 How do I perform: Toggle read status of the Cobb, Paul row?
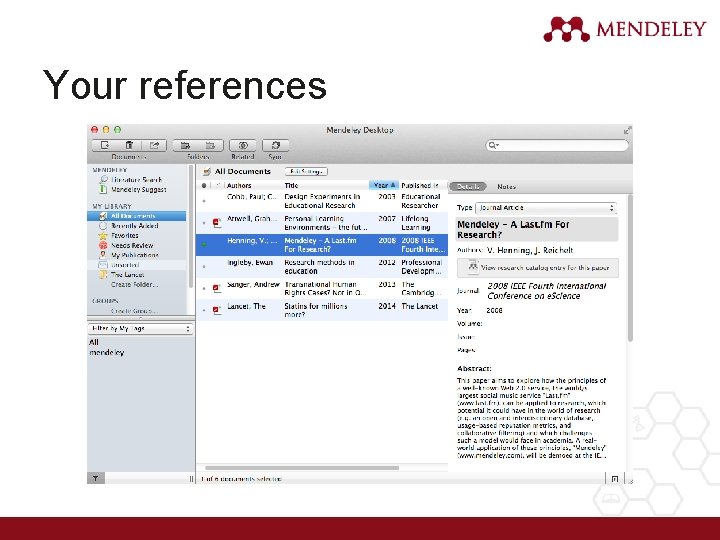tap(204, 201)
